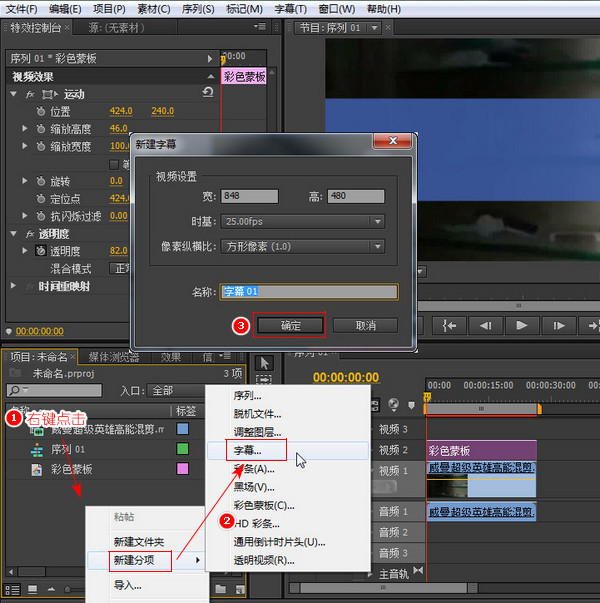The width and height of the screenshot is (600, 603).
Task: Open the 新建分项 submenu entry
Action: 145,560
